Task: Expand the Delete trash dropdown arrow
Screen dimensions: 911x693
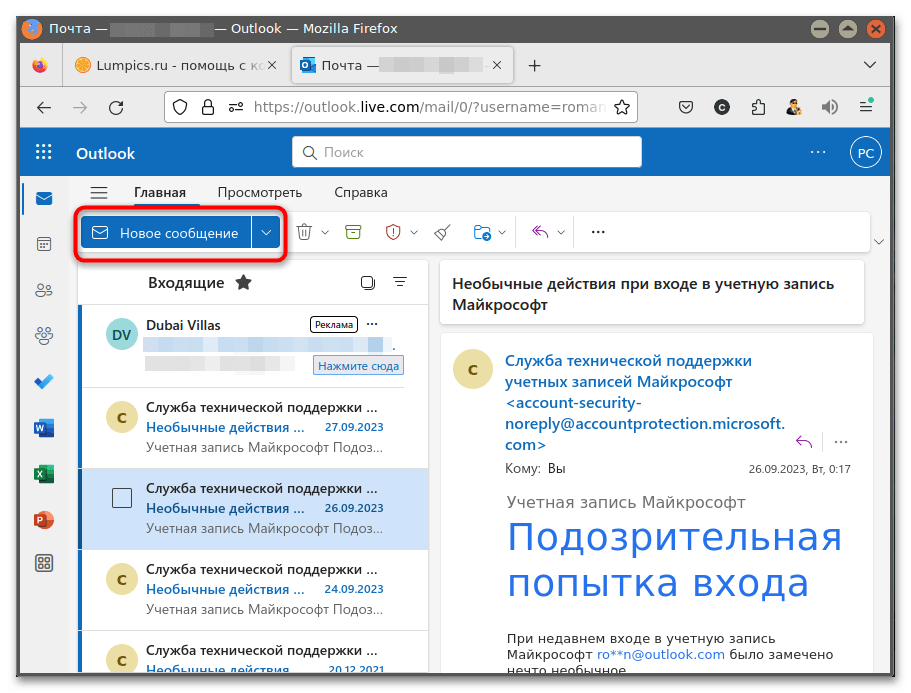Action: point(326,233)
